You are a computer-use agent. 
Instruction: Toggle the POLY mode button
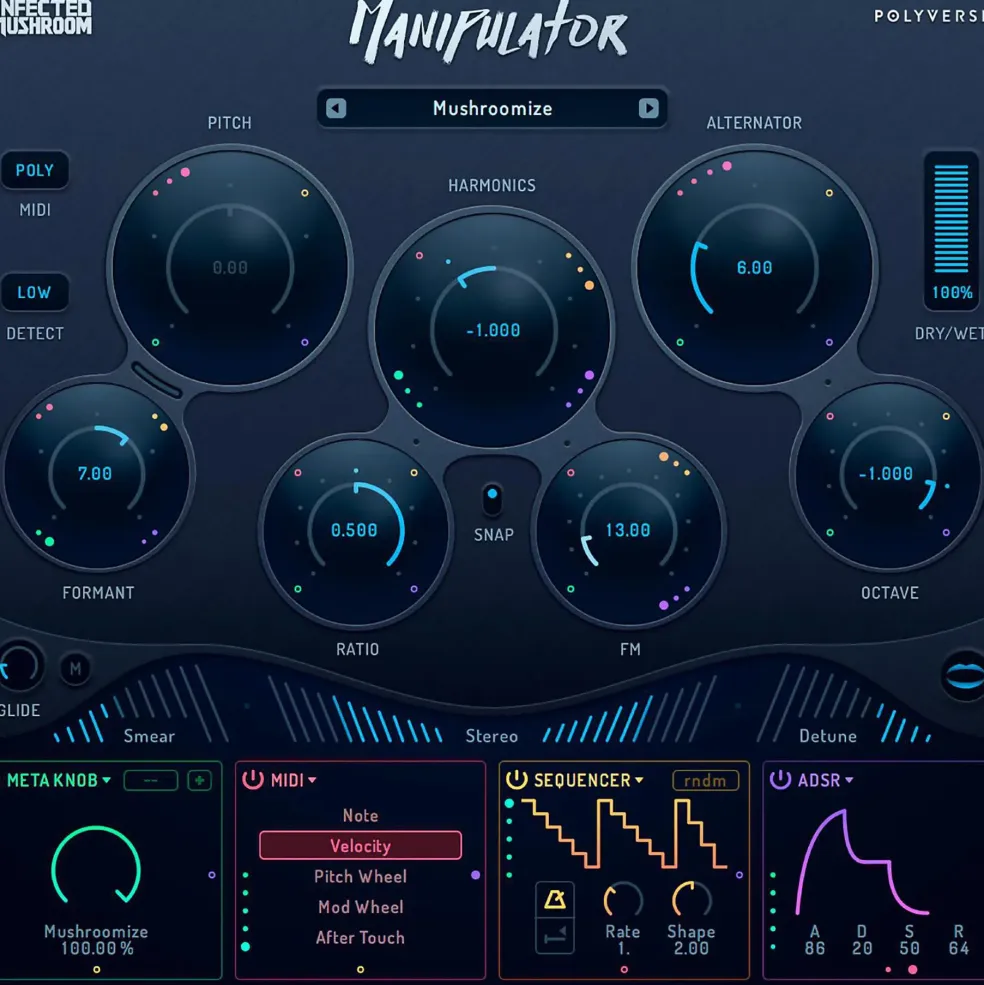35,170
